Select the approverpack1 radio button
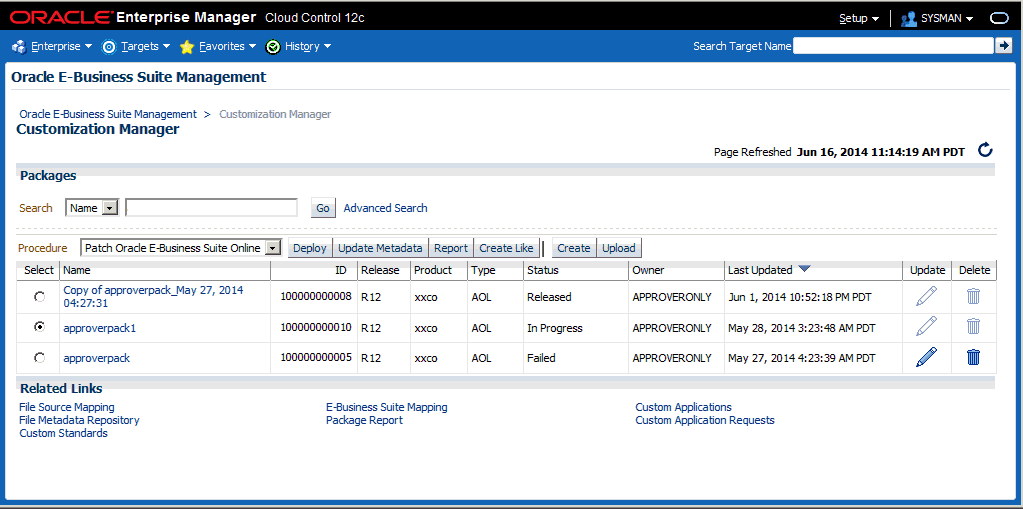 (x=39, y=328)
